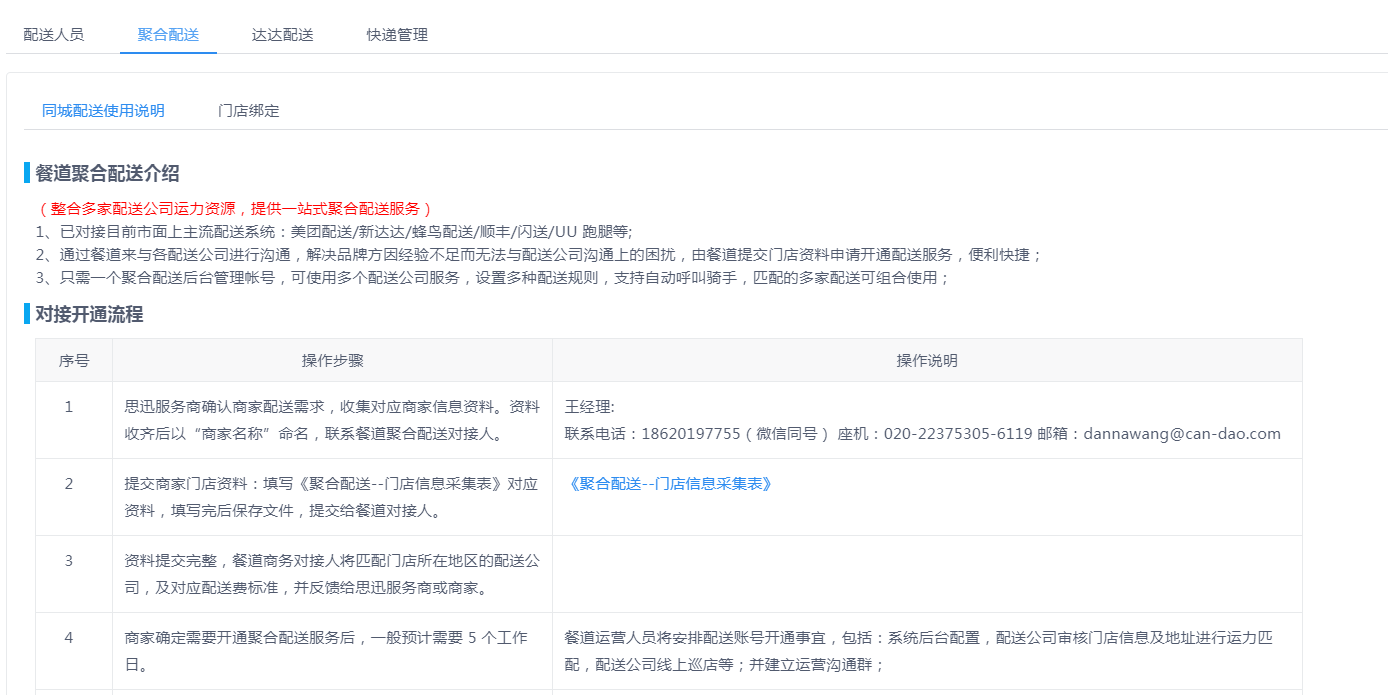Image resolution: width=1388 pixels, height=695 pixels.
Task: Click the 操作说明 column header
Action: (927, 361)
